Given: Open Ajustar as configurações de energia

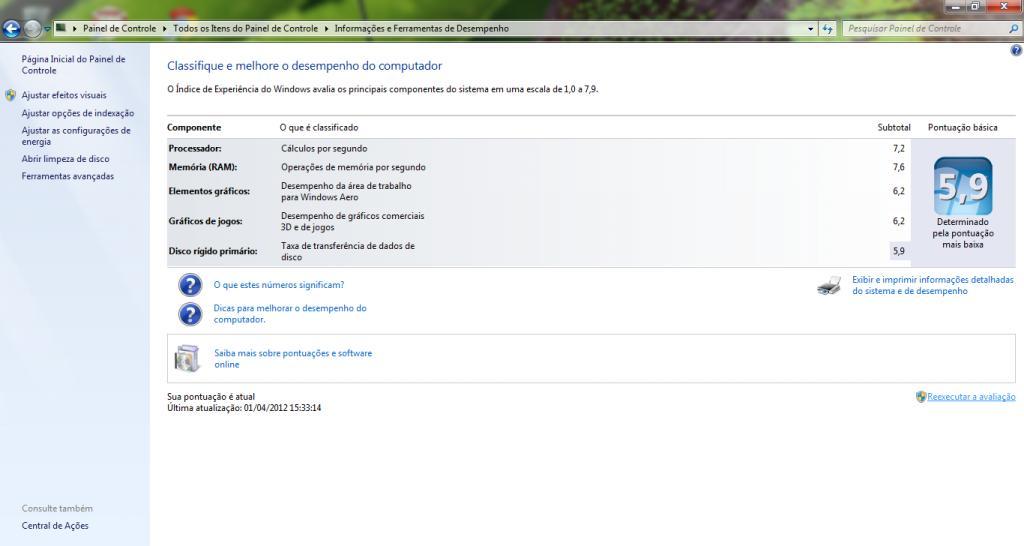Looking at the screenshot, I should (76, 136).
